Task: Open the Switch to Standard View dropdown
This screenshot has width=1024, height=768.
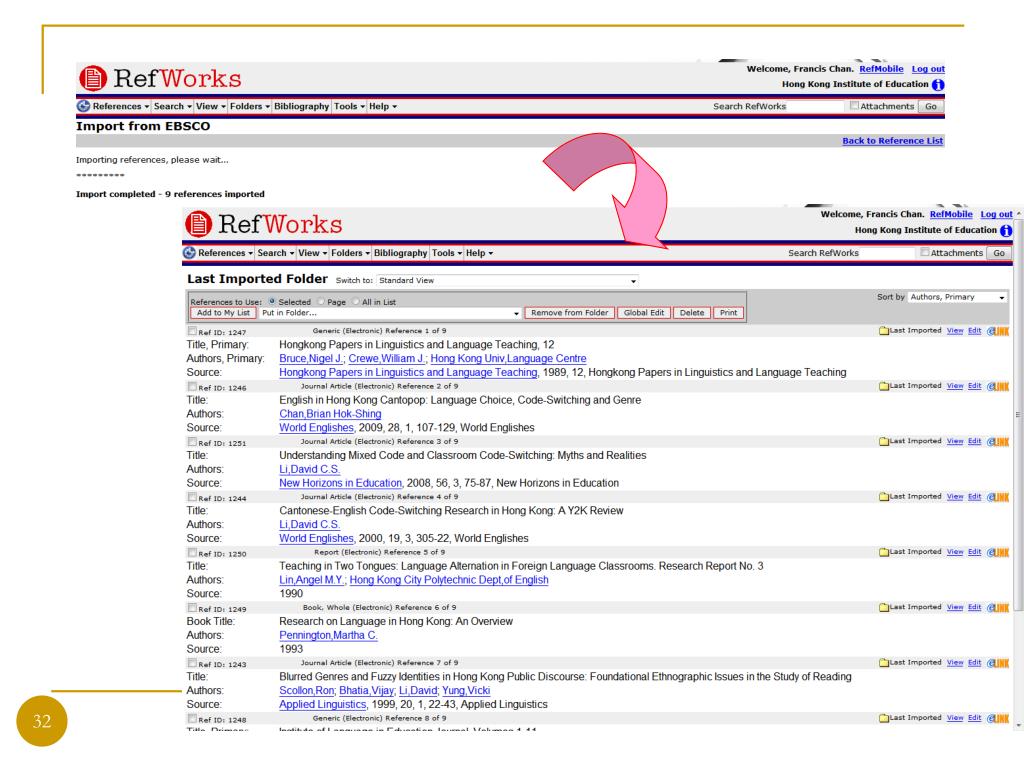Action: (507, 281)
